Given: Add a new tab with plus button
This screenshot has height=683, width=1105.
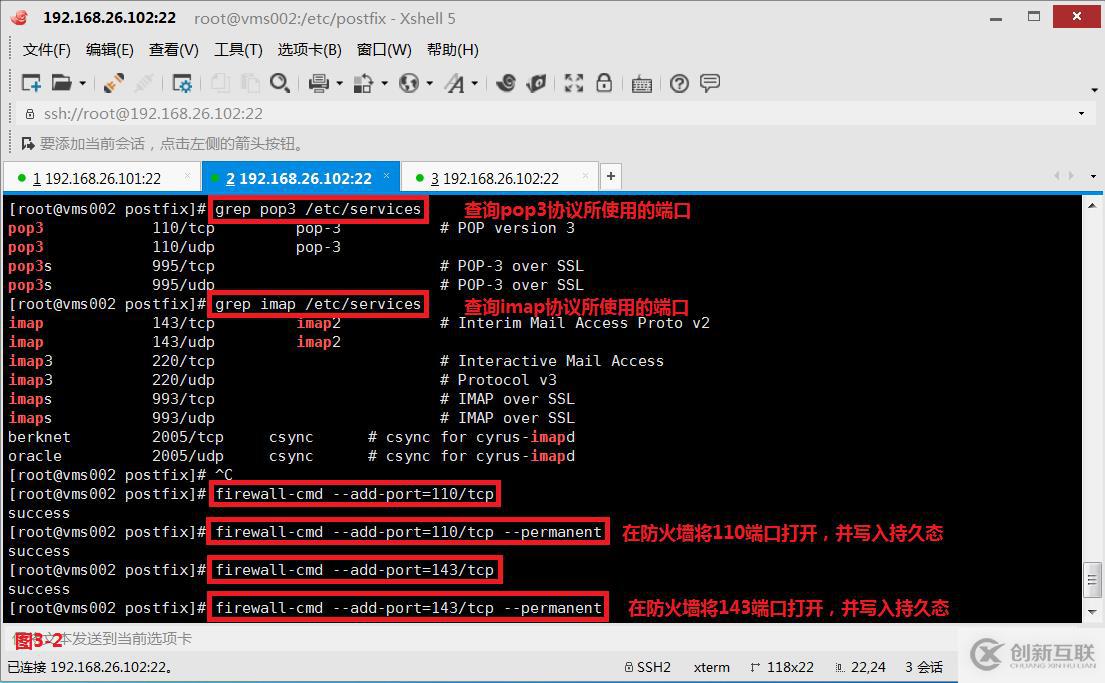Looking at the screenshot, I should click(x=611, y=176).
